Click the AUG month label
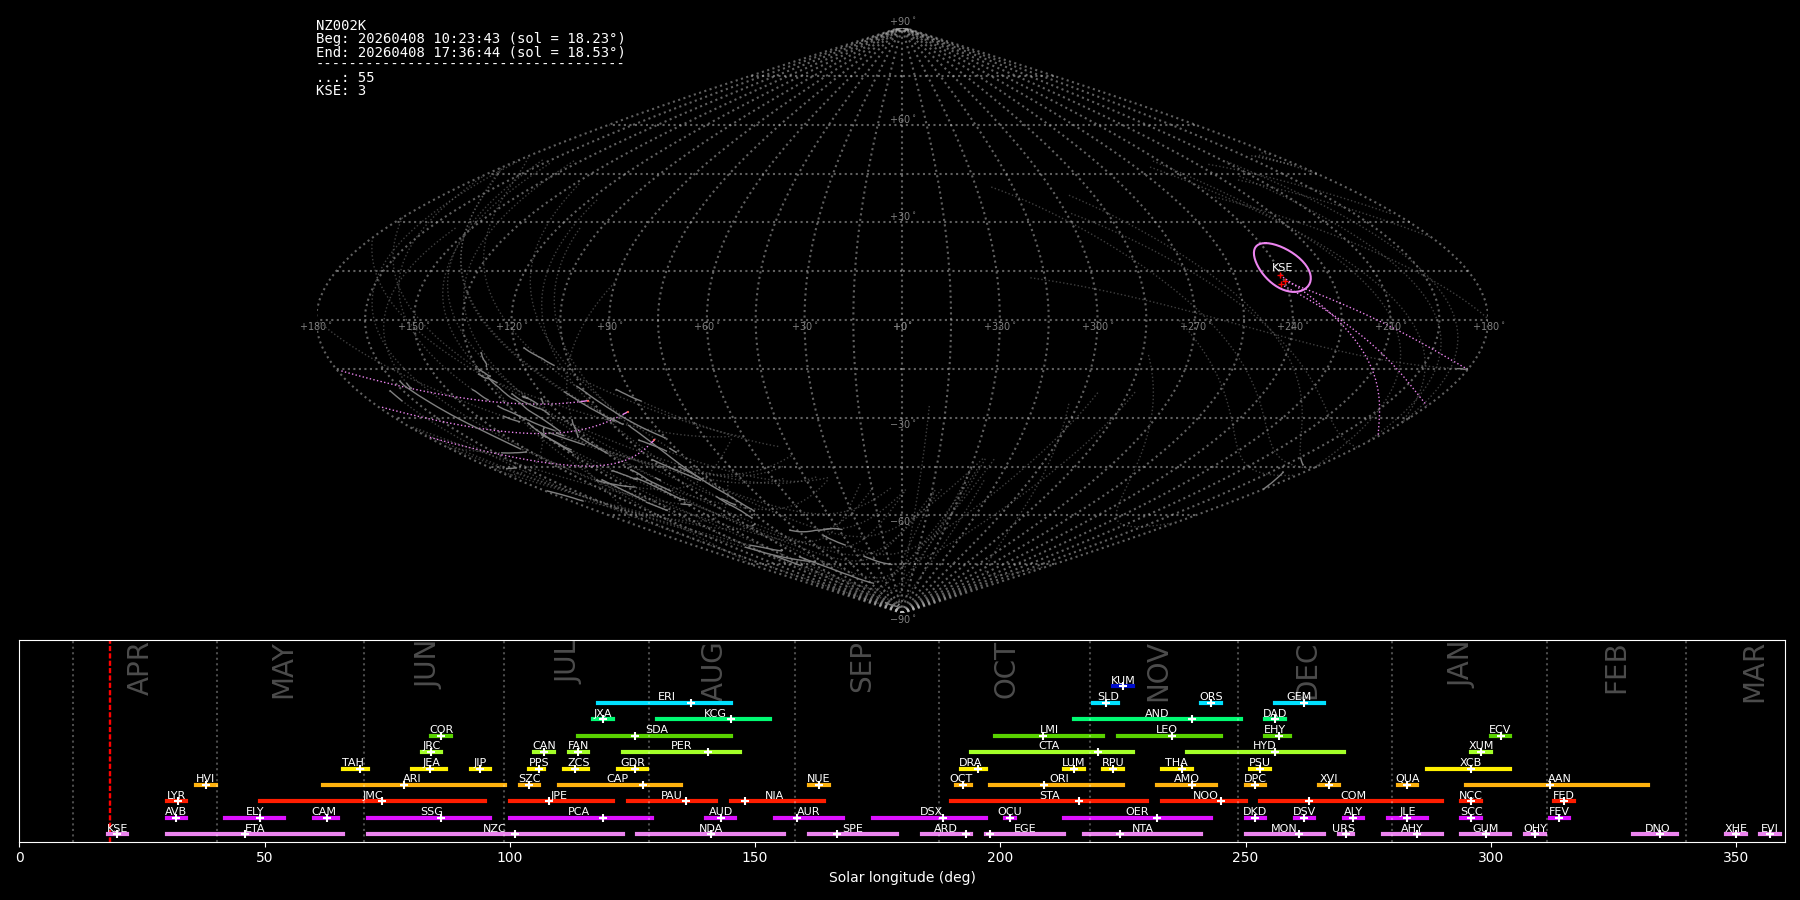This screenshot has height=900, width=1800. (x=712, y=670)
